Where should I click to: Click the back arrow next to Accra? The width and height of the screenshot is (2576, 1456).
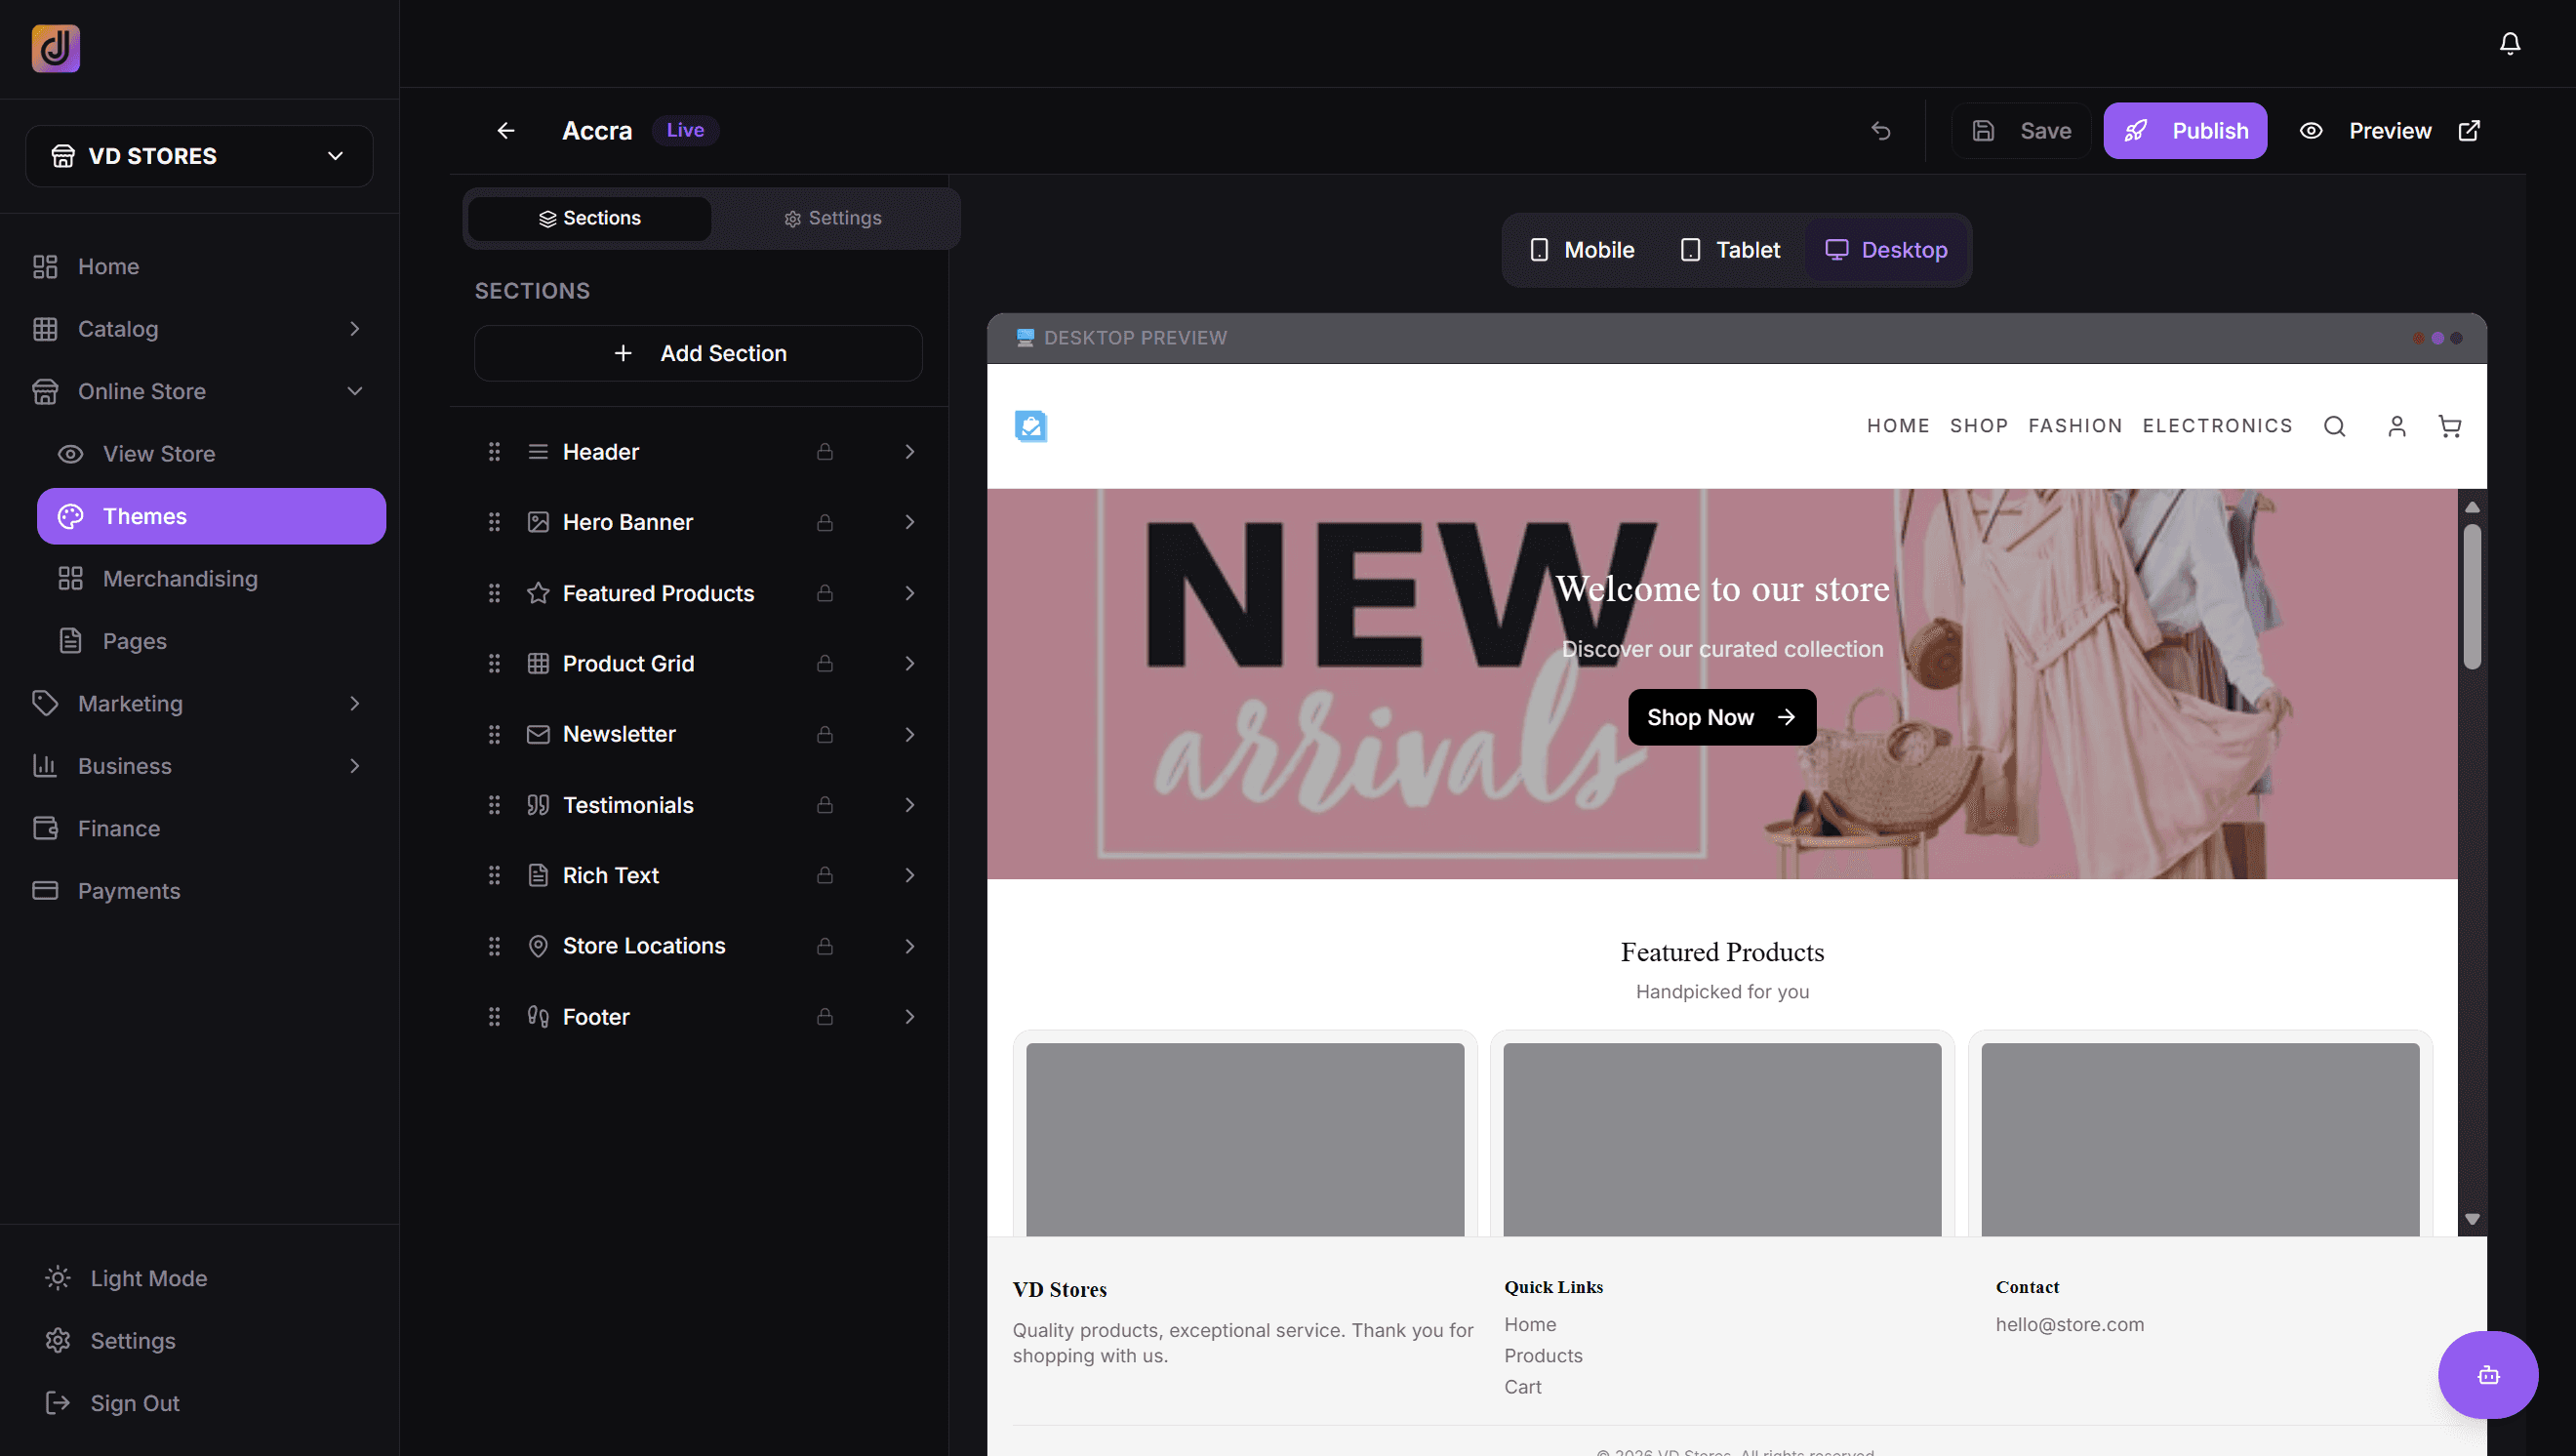[506, 131]
